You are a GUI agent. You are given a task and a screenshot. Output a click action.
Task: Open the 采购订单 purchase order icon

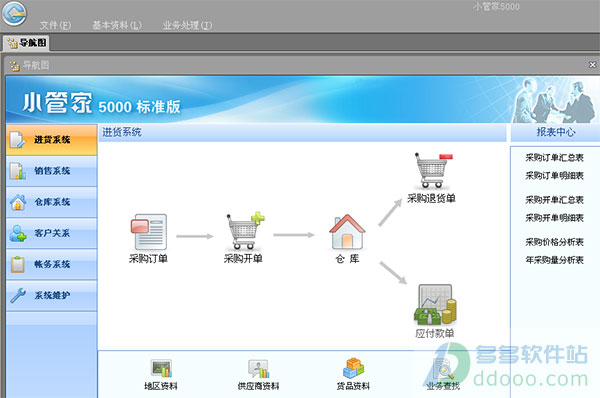pos(148,232)
